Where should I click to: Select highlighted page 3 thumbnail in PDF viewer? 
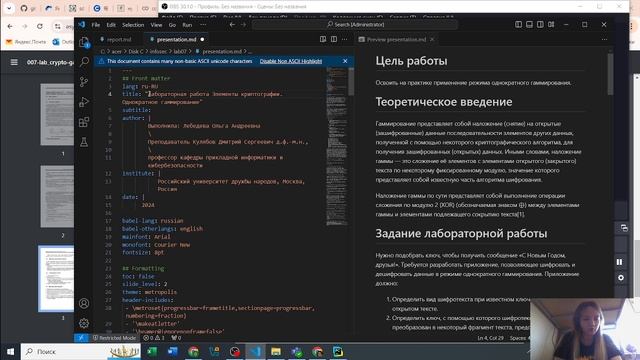pyautogui.click(x=57, y=278)
